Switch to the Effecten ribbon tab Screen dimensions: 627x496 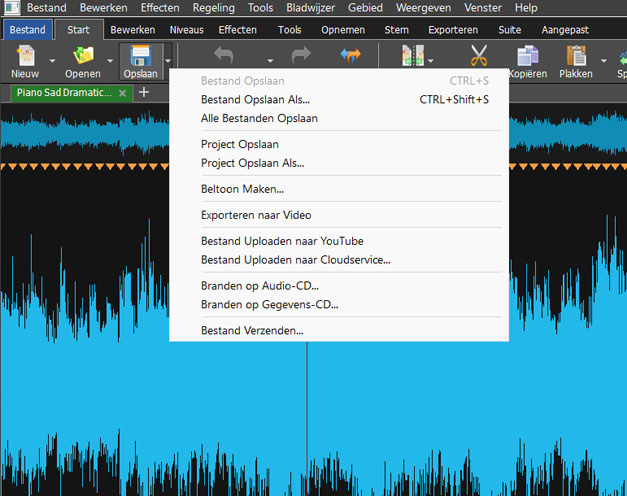(x=237, y=30)
